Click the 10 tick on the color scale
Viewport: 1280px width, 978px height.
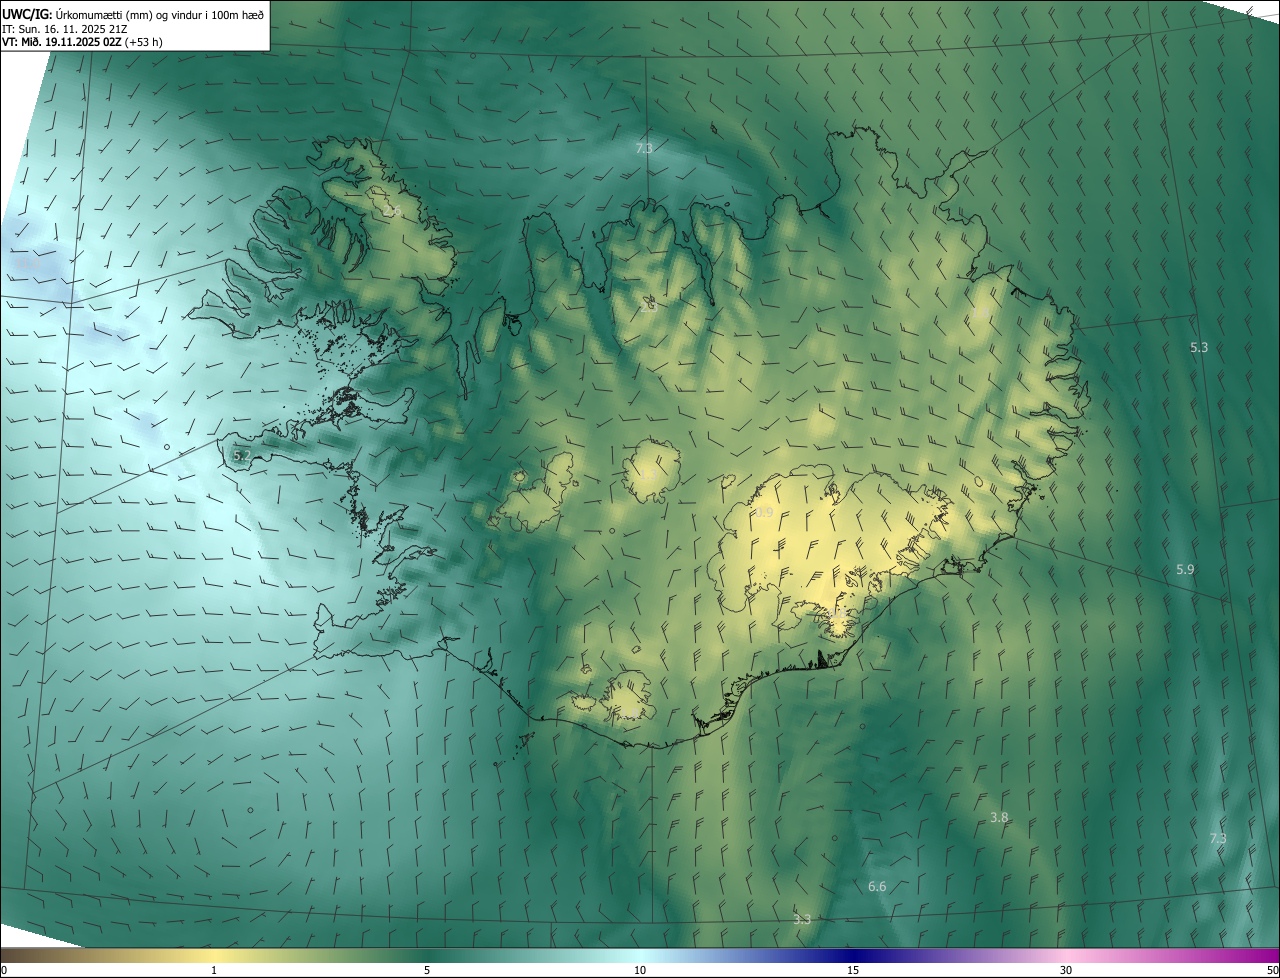point(640,970)
